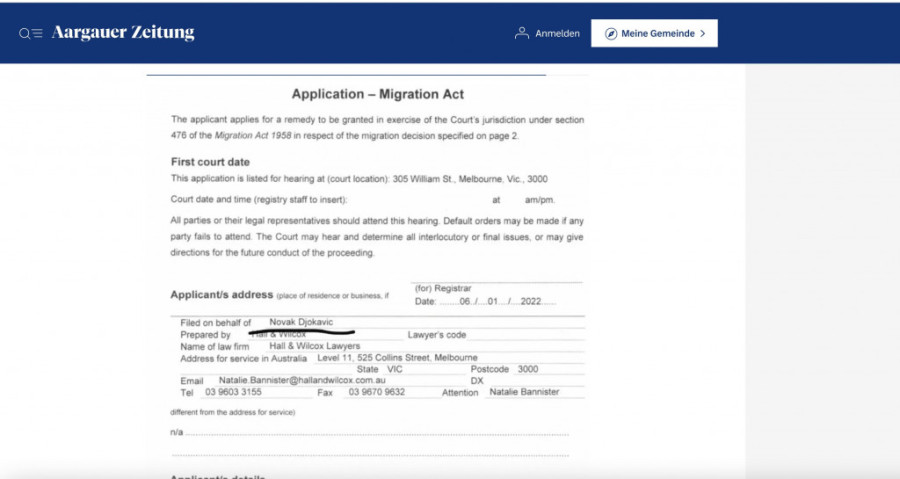This screenshot has height=479, width=900.
Task: Click the Applicant/s address heading
Action: pyautogui.click(x=222, y=295)
